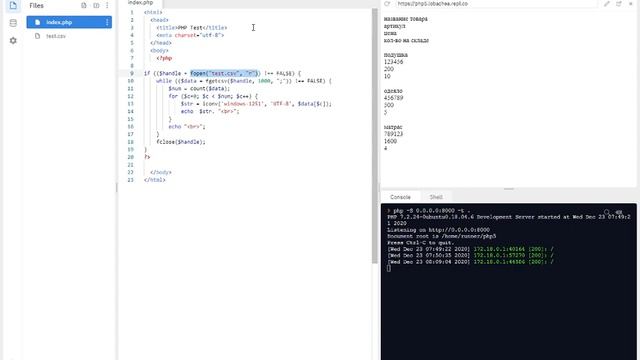
Task: Click the <title>PHP Test</title> line
Action: click(192, 27)
